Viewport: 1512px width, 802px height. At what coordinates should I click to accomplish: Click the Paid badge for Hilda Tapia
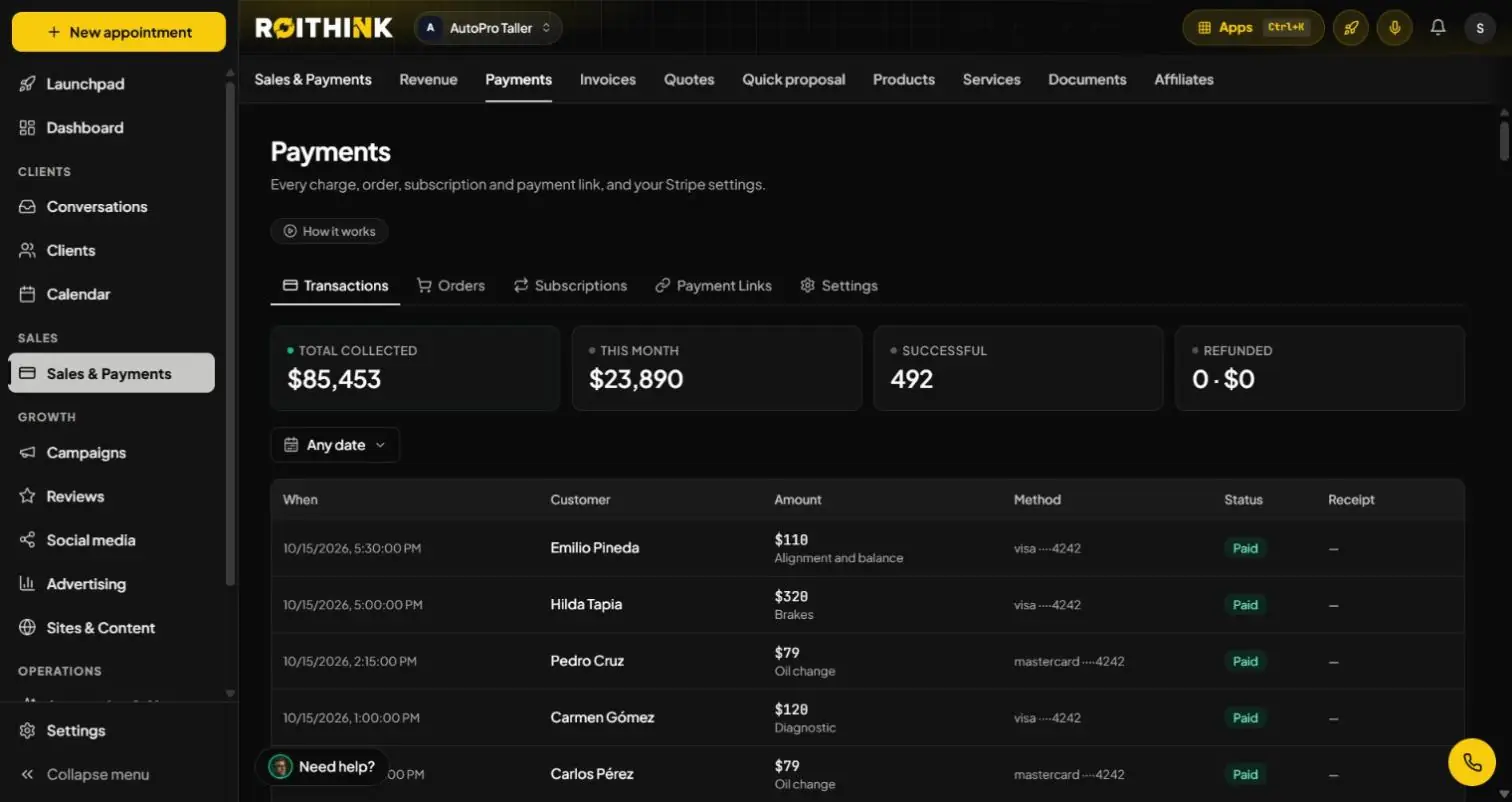(1245, 605)
